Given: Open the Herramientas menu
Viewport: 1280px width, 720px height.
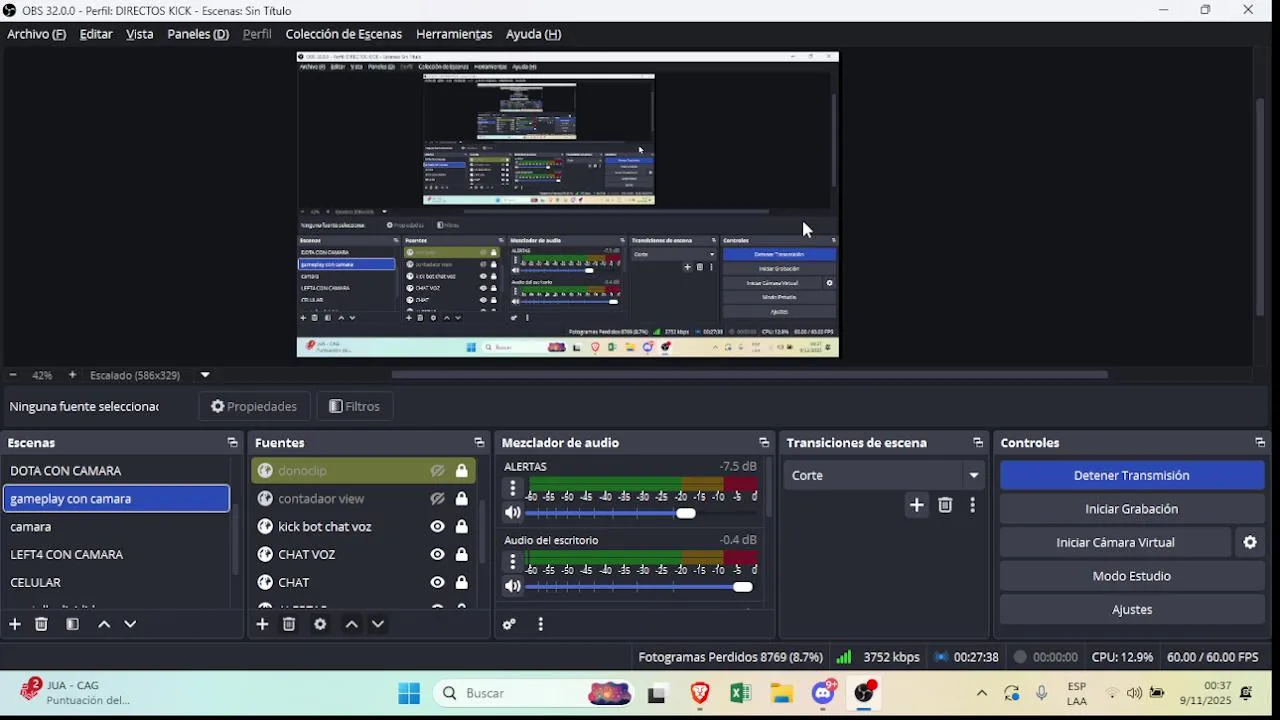Looking at the screenshot, I should [454, 34].
